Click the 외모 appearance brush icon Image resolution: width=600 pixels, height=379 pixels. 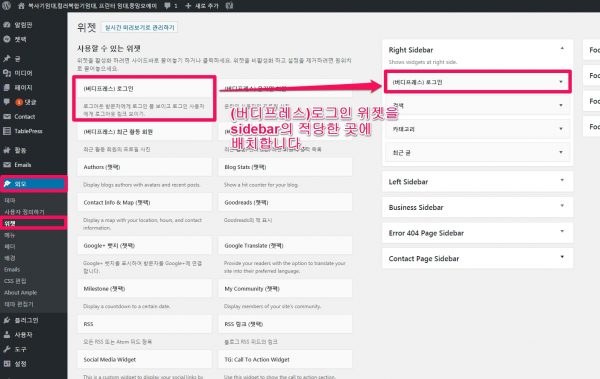click(x=7, y=184)
